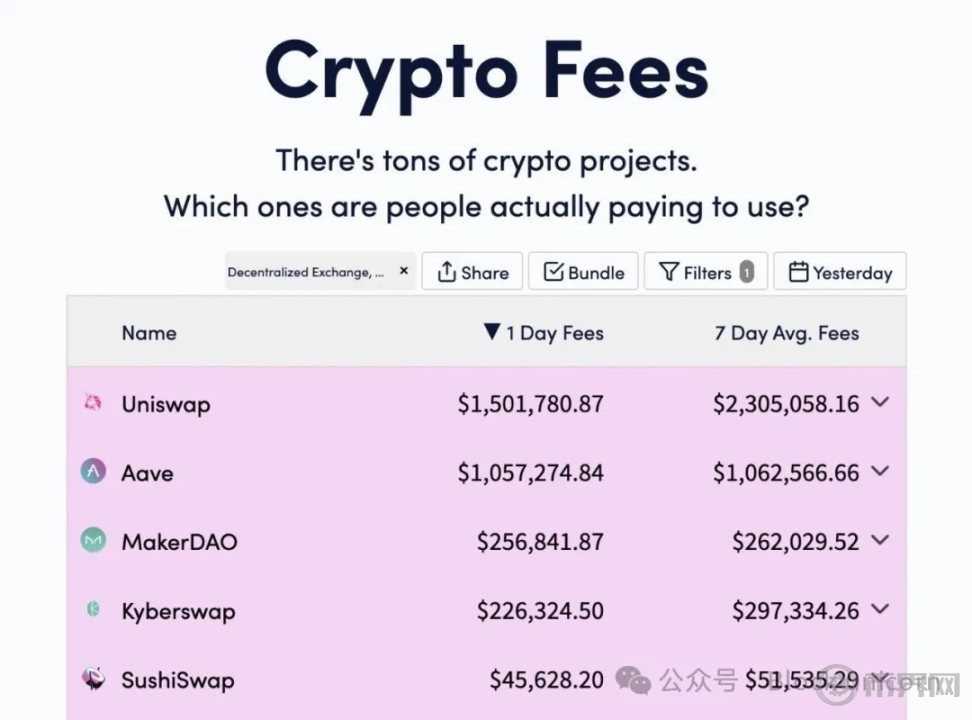
Task: Open the Share button
Action: 472,272
